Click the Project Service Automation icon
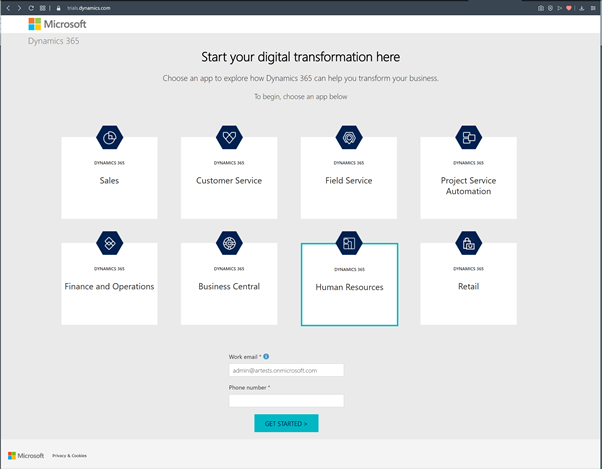Viewport: 602px width, 469px height. pos(468,138)
